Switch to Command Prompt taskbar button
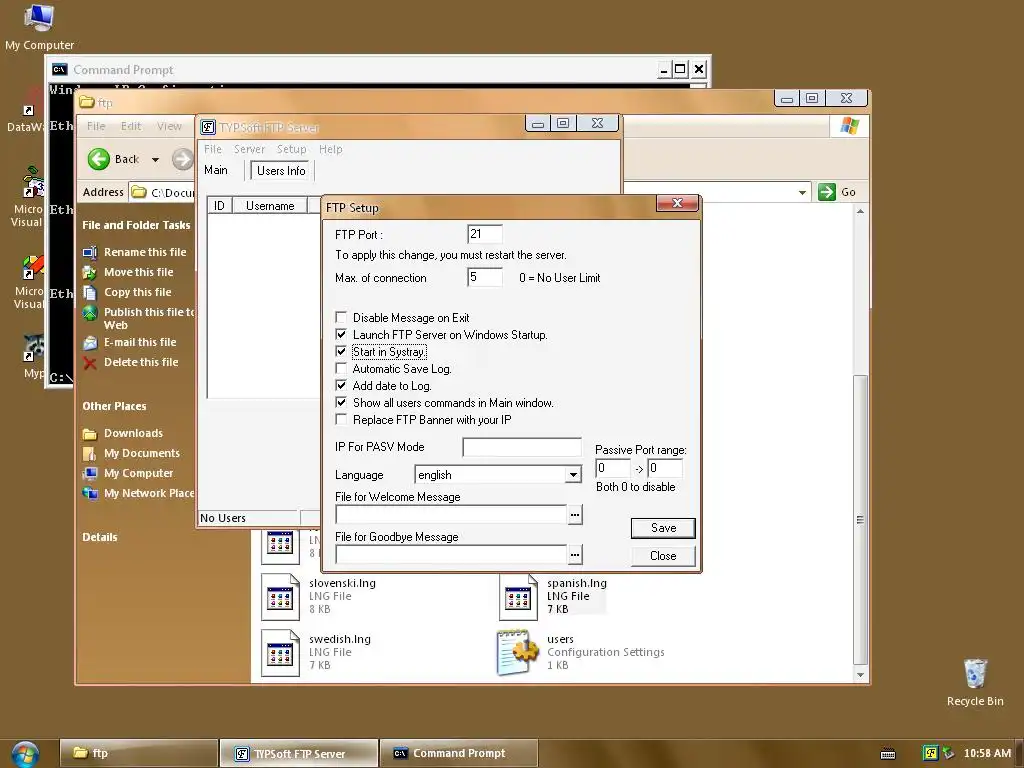This screenshot has width=1024, height=768. 459,753
